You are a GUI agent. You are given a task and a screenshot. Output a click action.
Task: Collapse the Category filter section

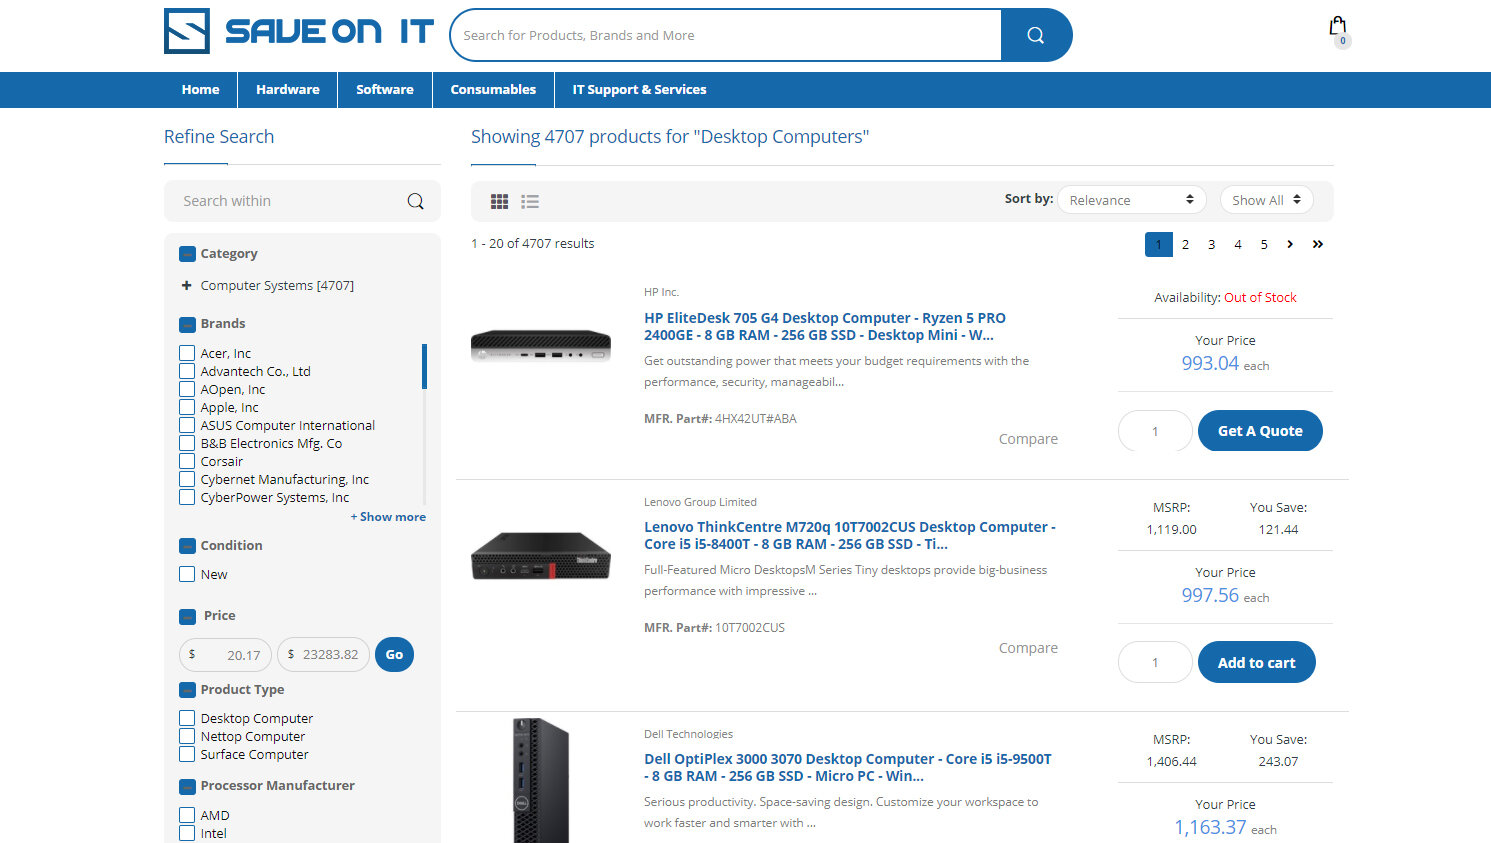pyautogui.click(x=187, y=254)
